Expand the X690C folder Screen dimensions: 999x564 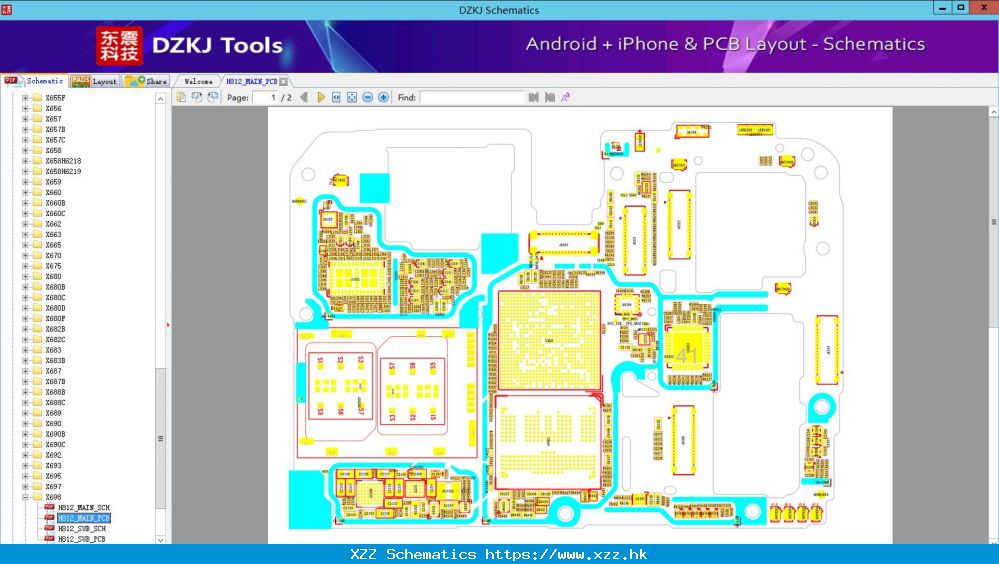click(x=25, y=445)
